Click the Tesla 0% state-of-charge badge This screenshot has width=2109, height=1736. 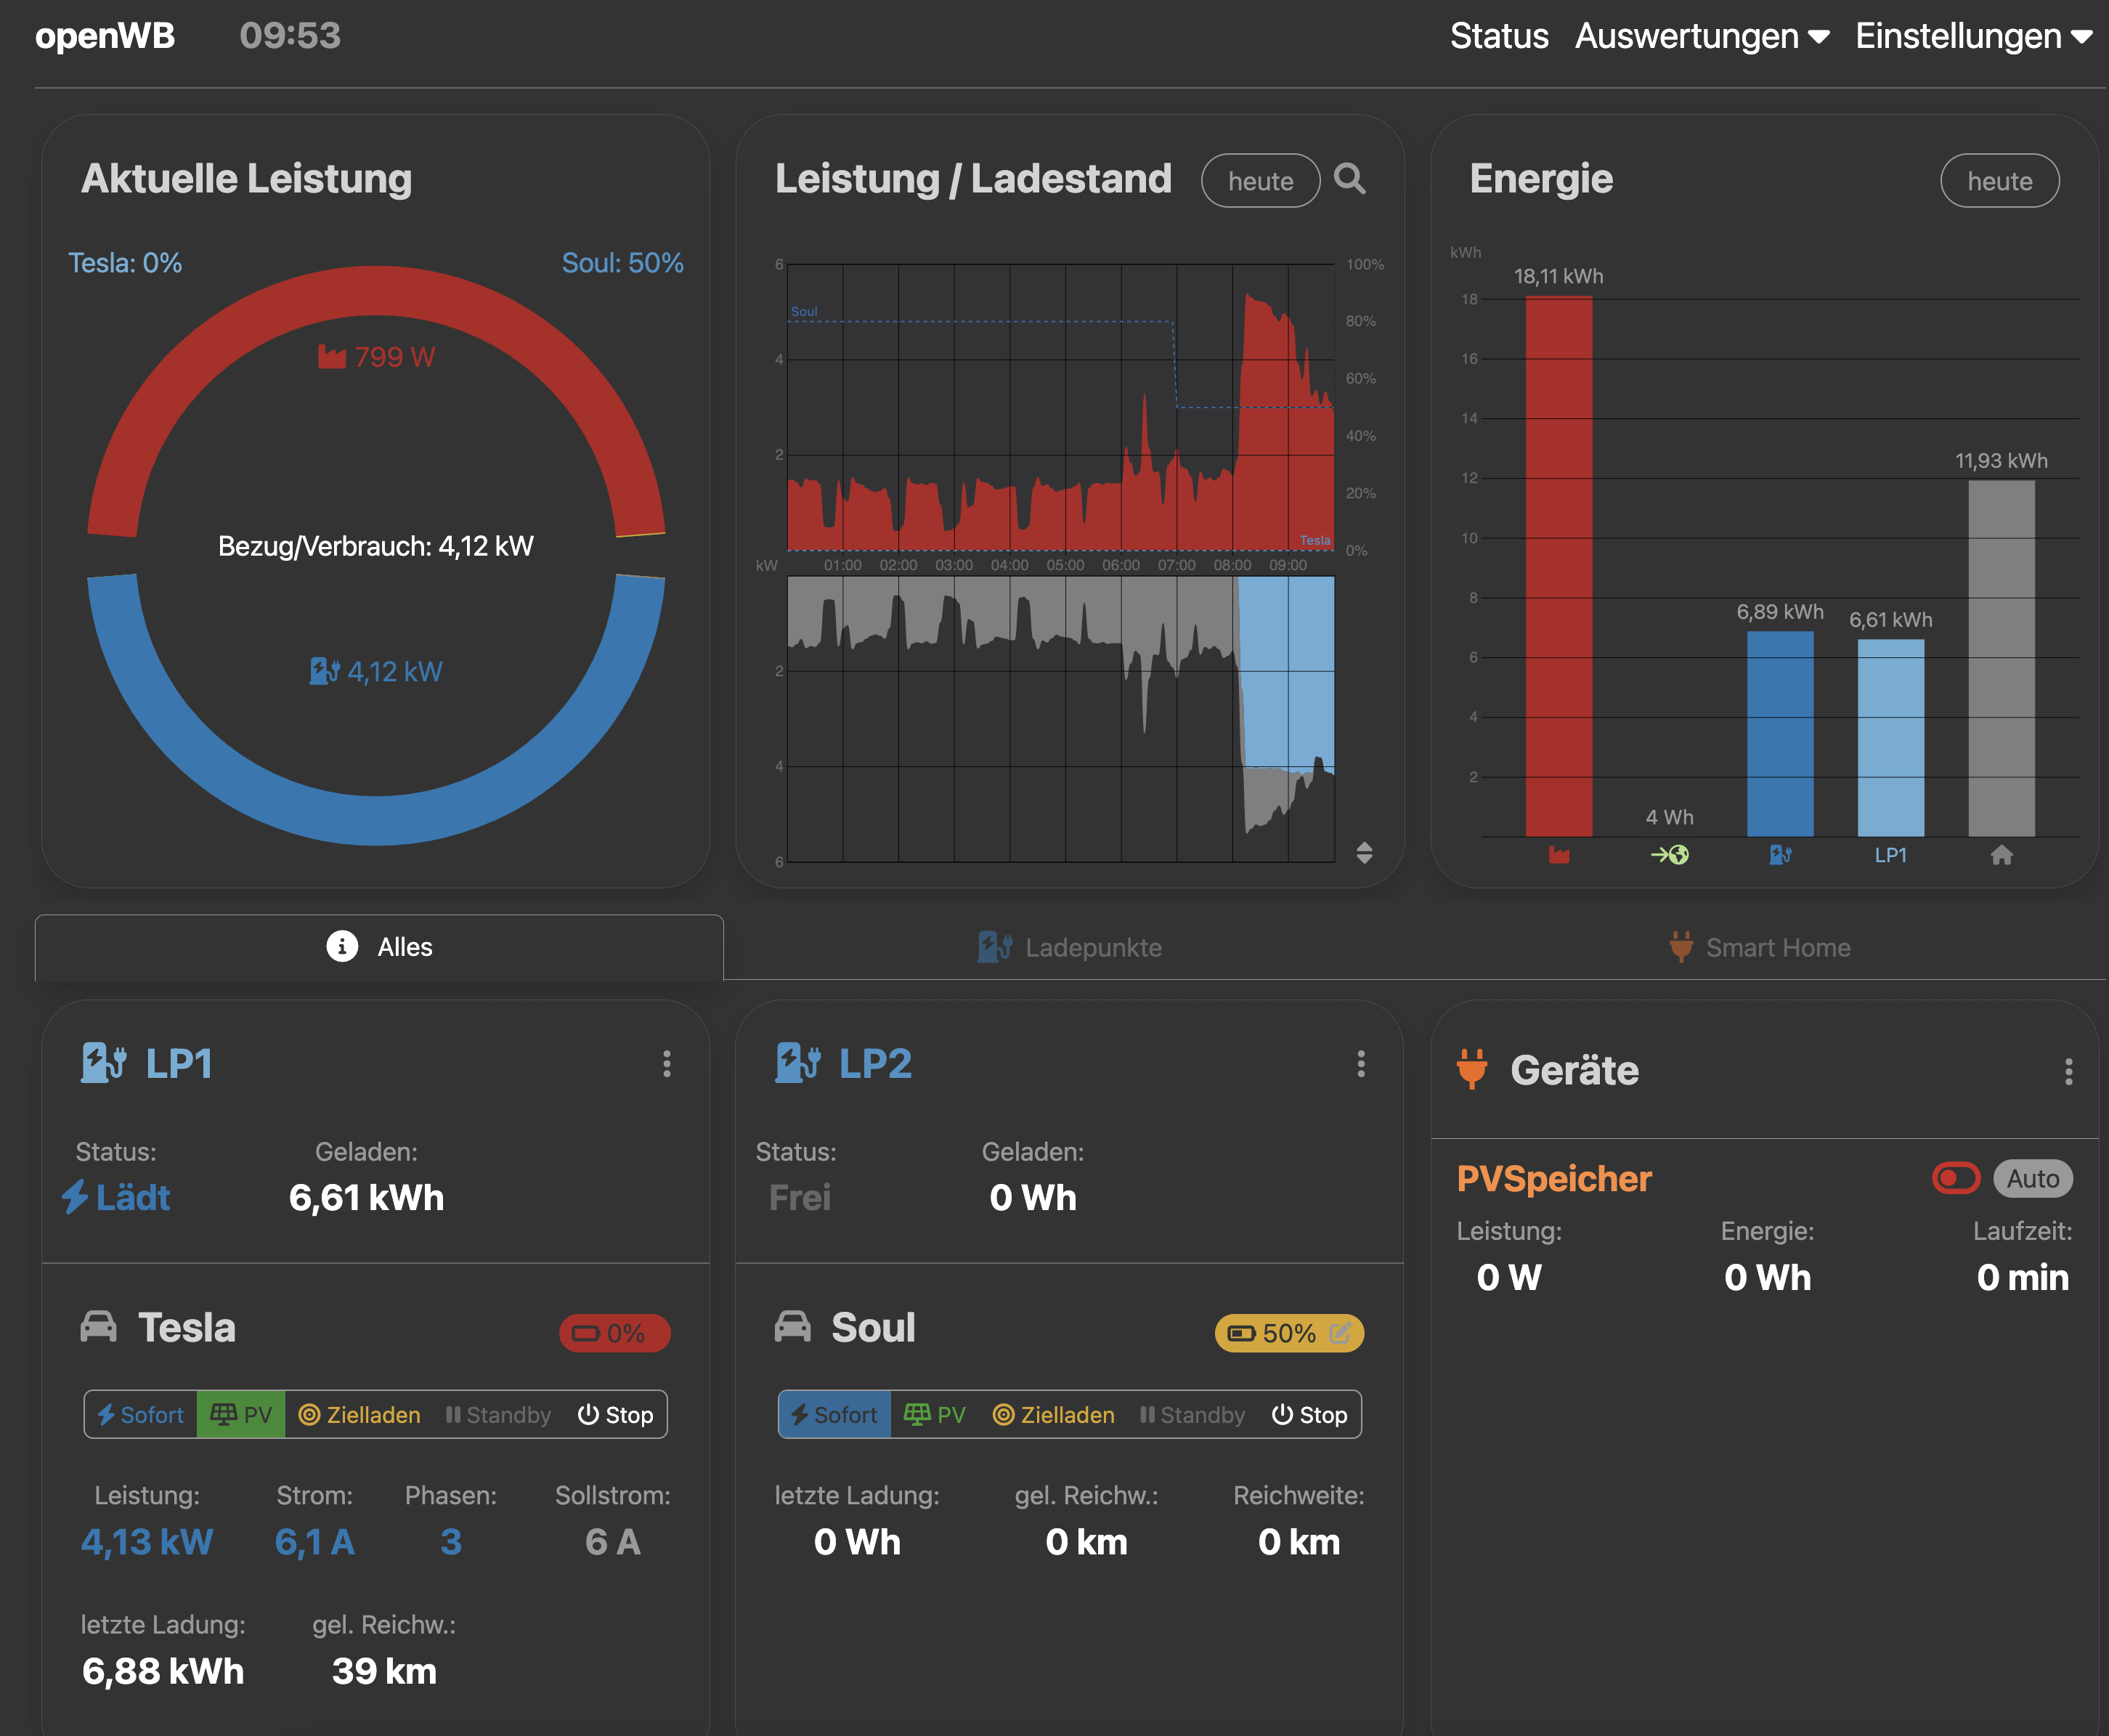[614, 1332]
